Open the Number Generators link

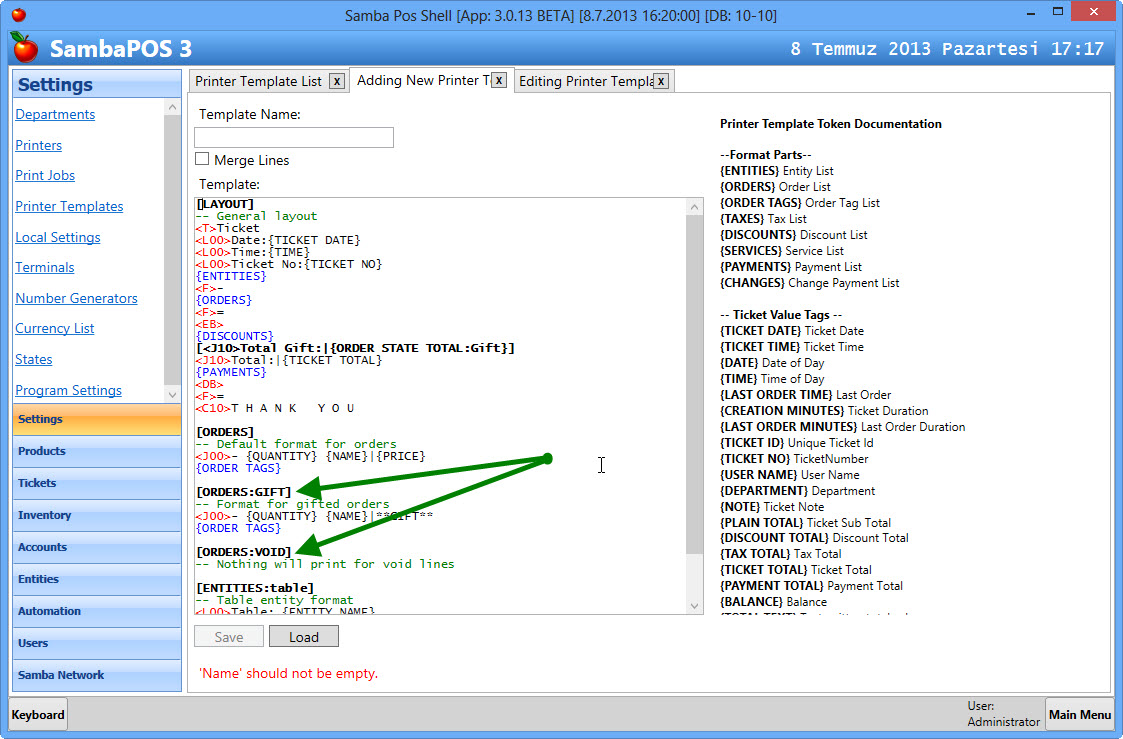click(76, 298)
